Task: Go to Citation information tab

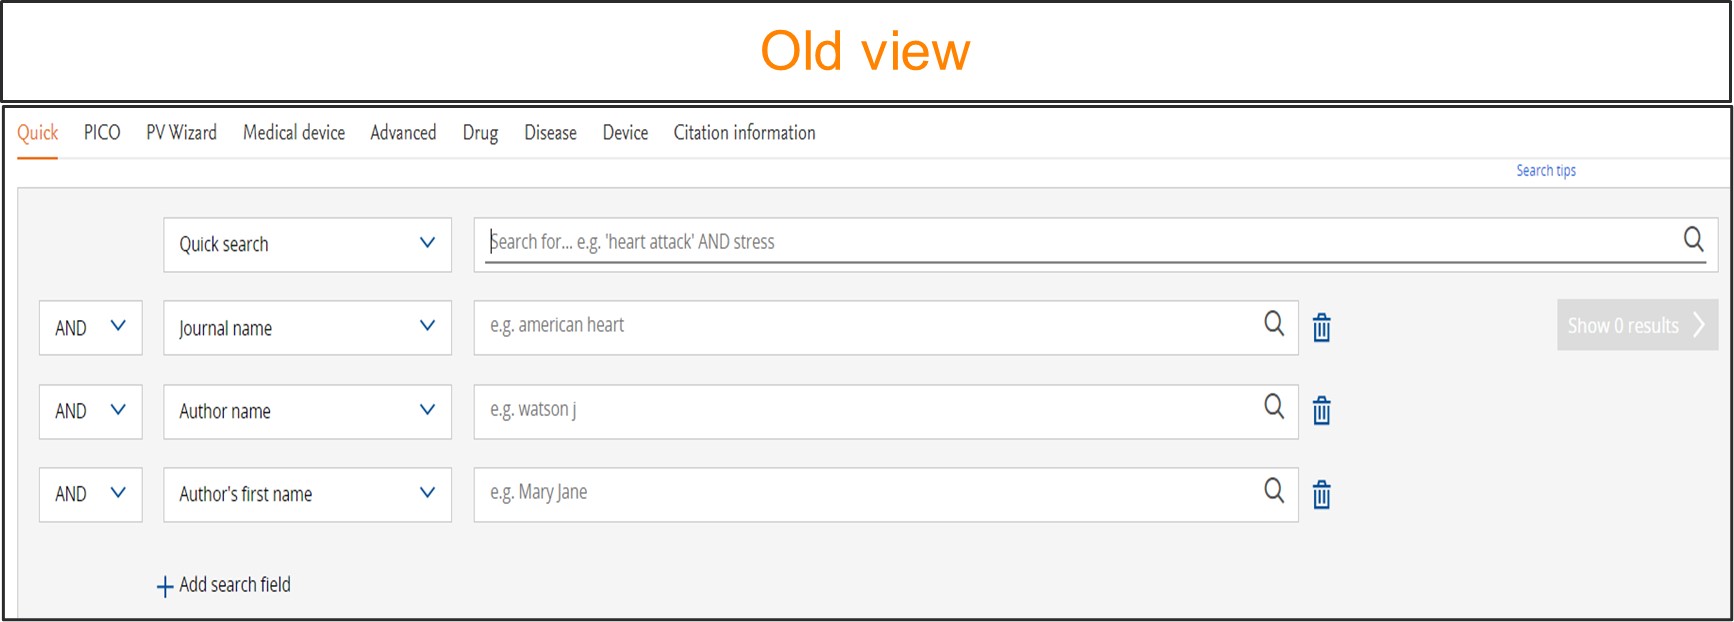Action: [x=744, y=133]
